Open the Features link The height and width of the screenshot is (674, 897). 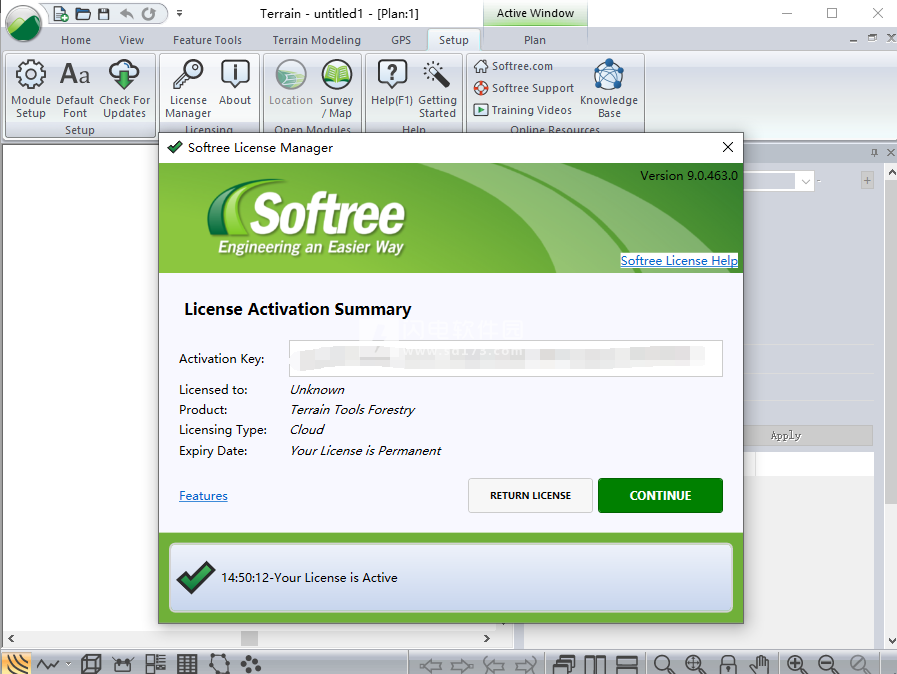[x=203, y=495]
